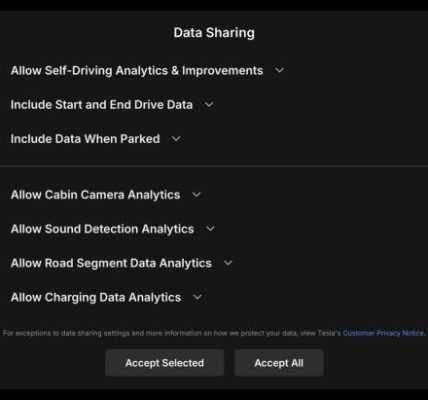
Task: Select the Allow Cabin Camera Analytics text
Action: point(96,195)
